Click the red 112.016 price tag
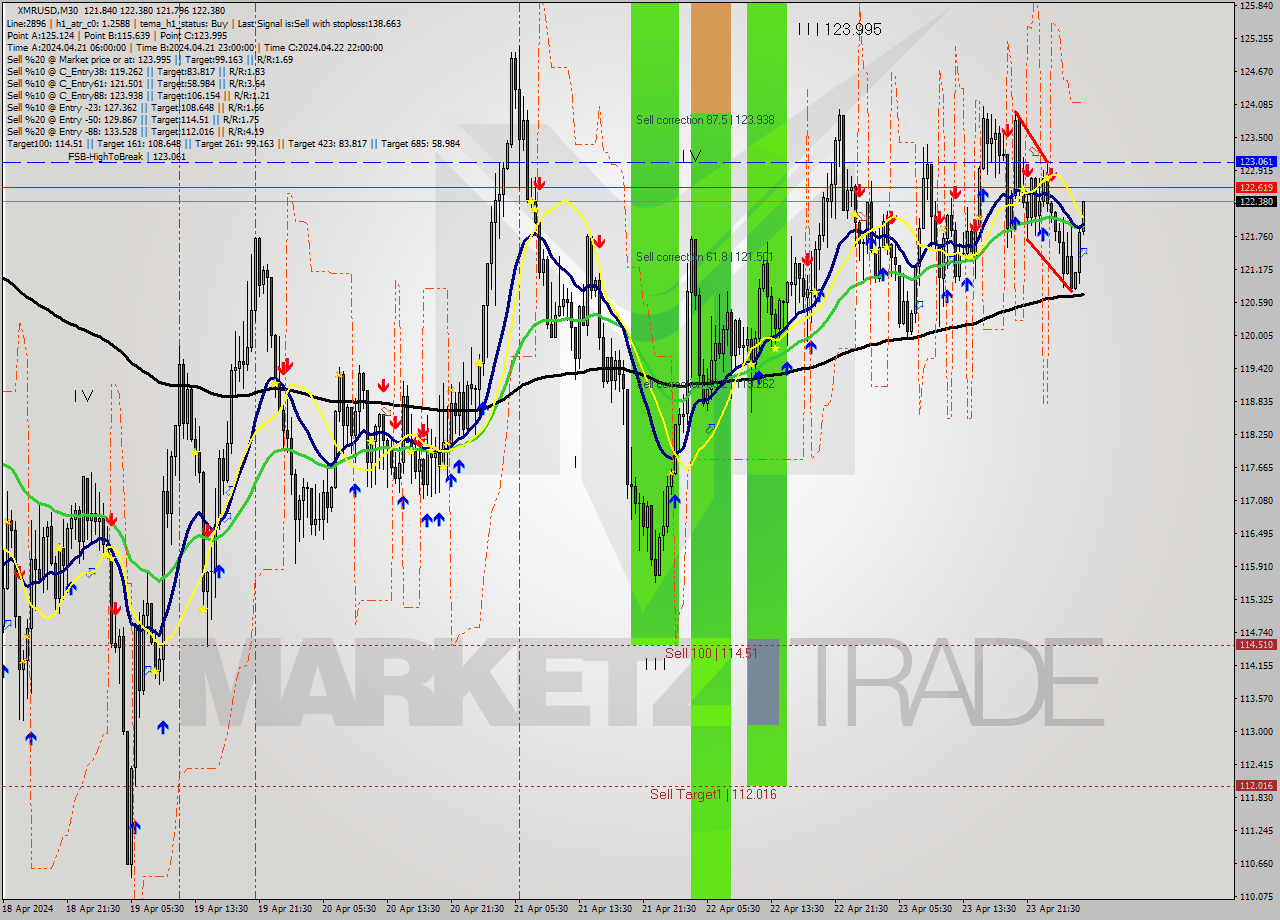The height and width of the screenshot is (920, 1280). tap(1256, 786)
